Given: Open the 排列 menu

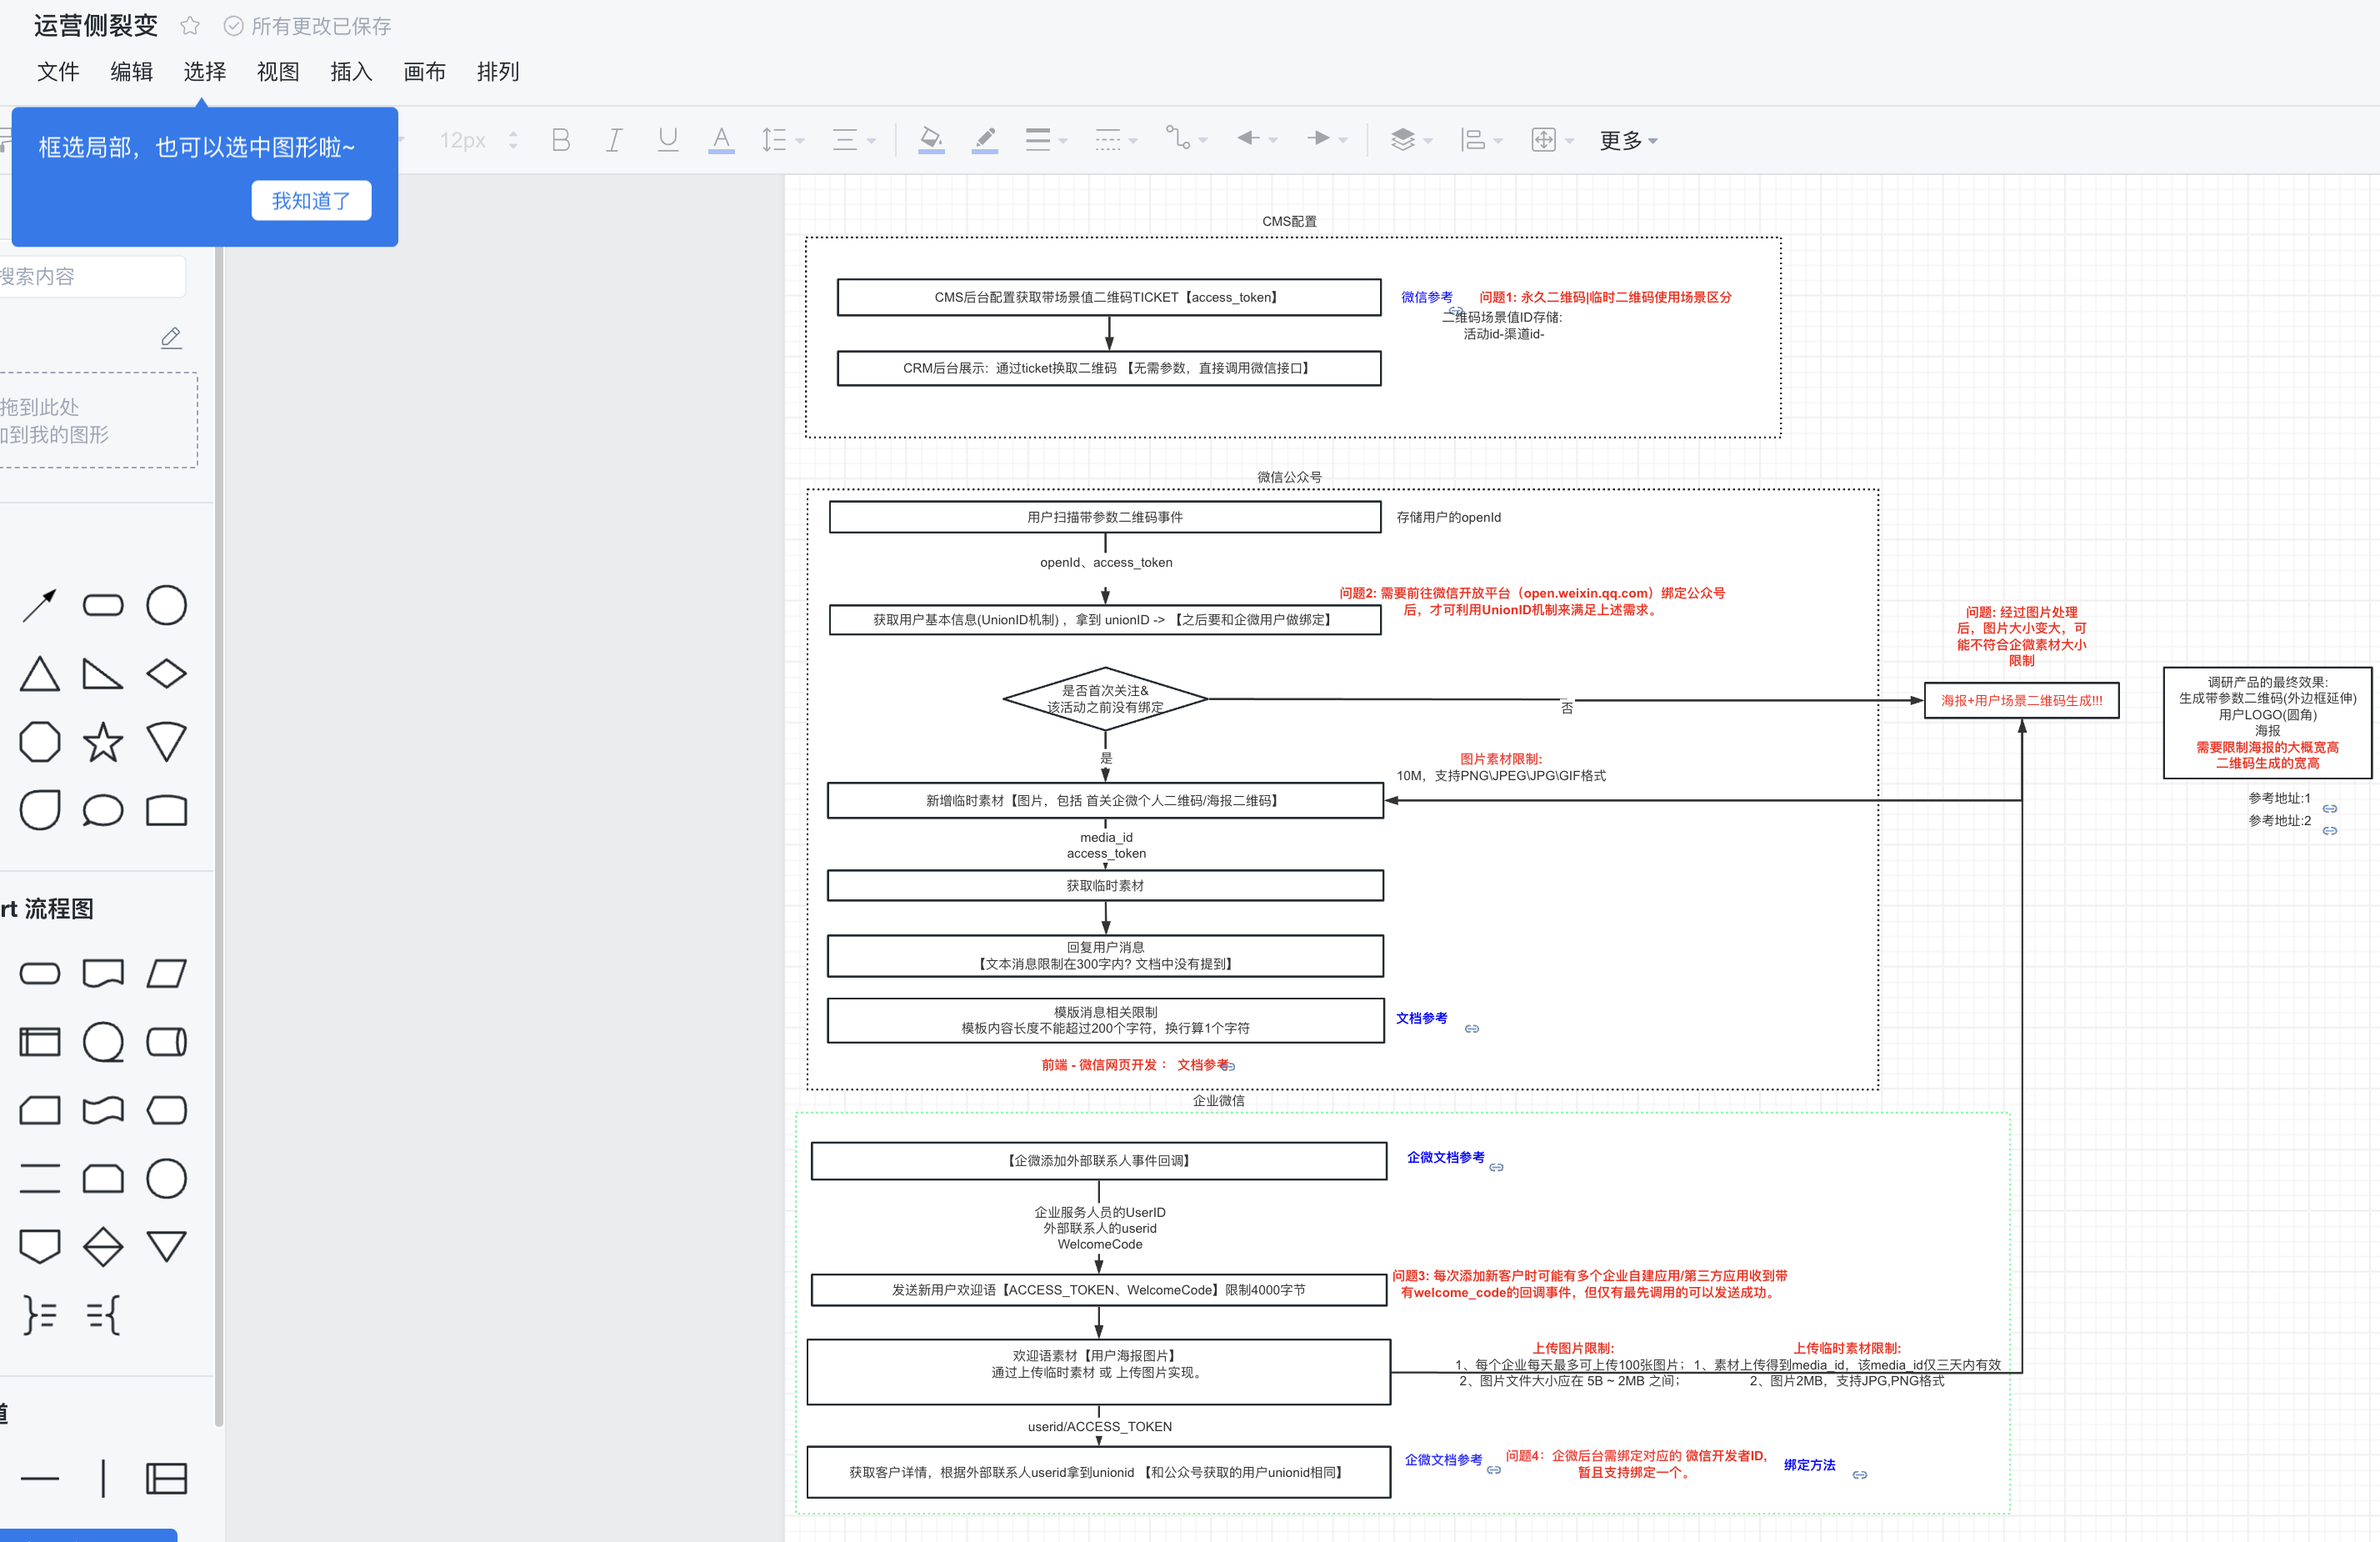Looking at the screenshot, I should (498, 72).
